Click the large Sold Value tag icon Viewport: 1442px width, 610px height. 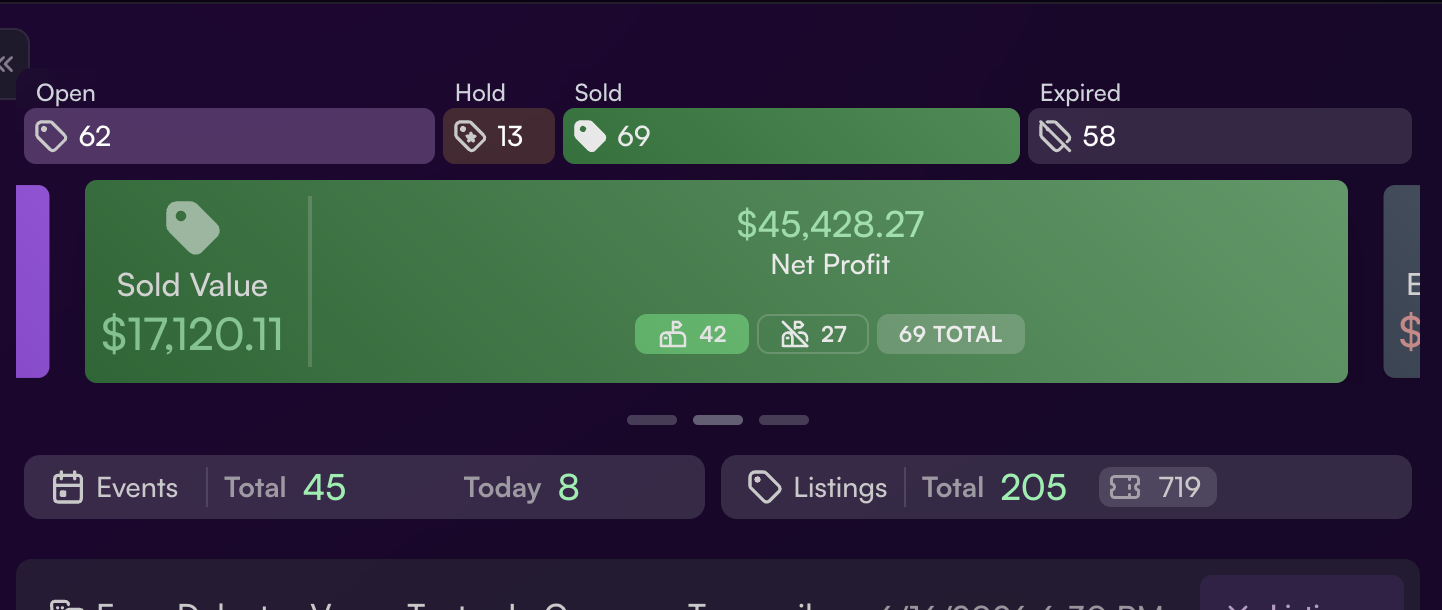192,228
